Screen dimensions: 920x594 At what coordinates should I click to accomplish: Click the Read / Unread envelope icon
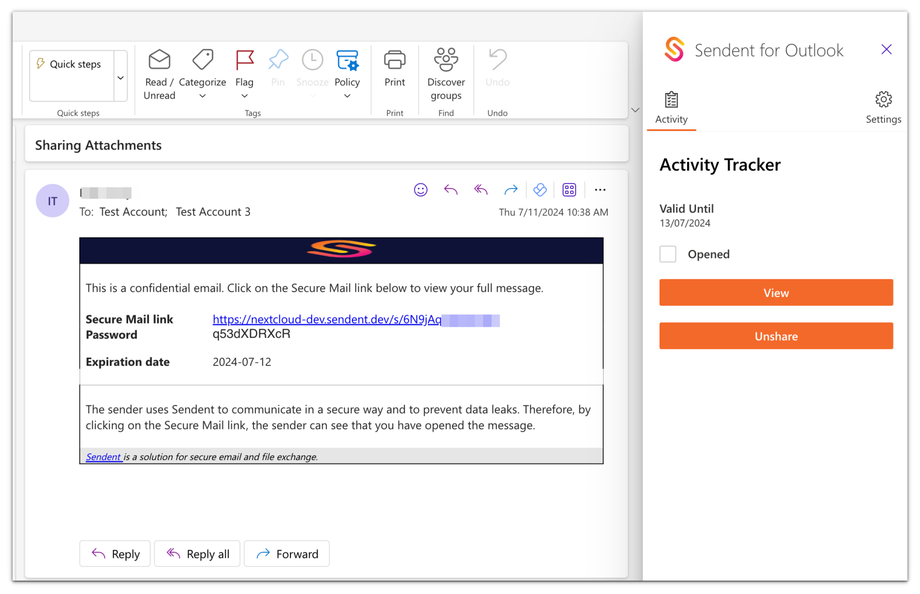click(x=159, y=60)
